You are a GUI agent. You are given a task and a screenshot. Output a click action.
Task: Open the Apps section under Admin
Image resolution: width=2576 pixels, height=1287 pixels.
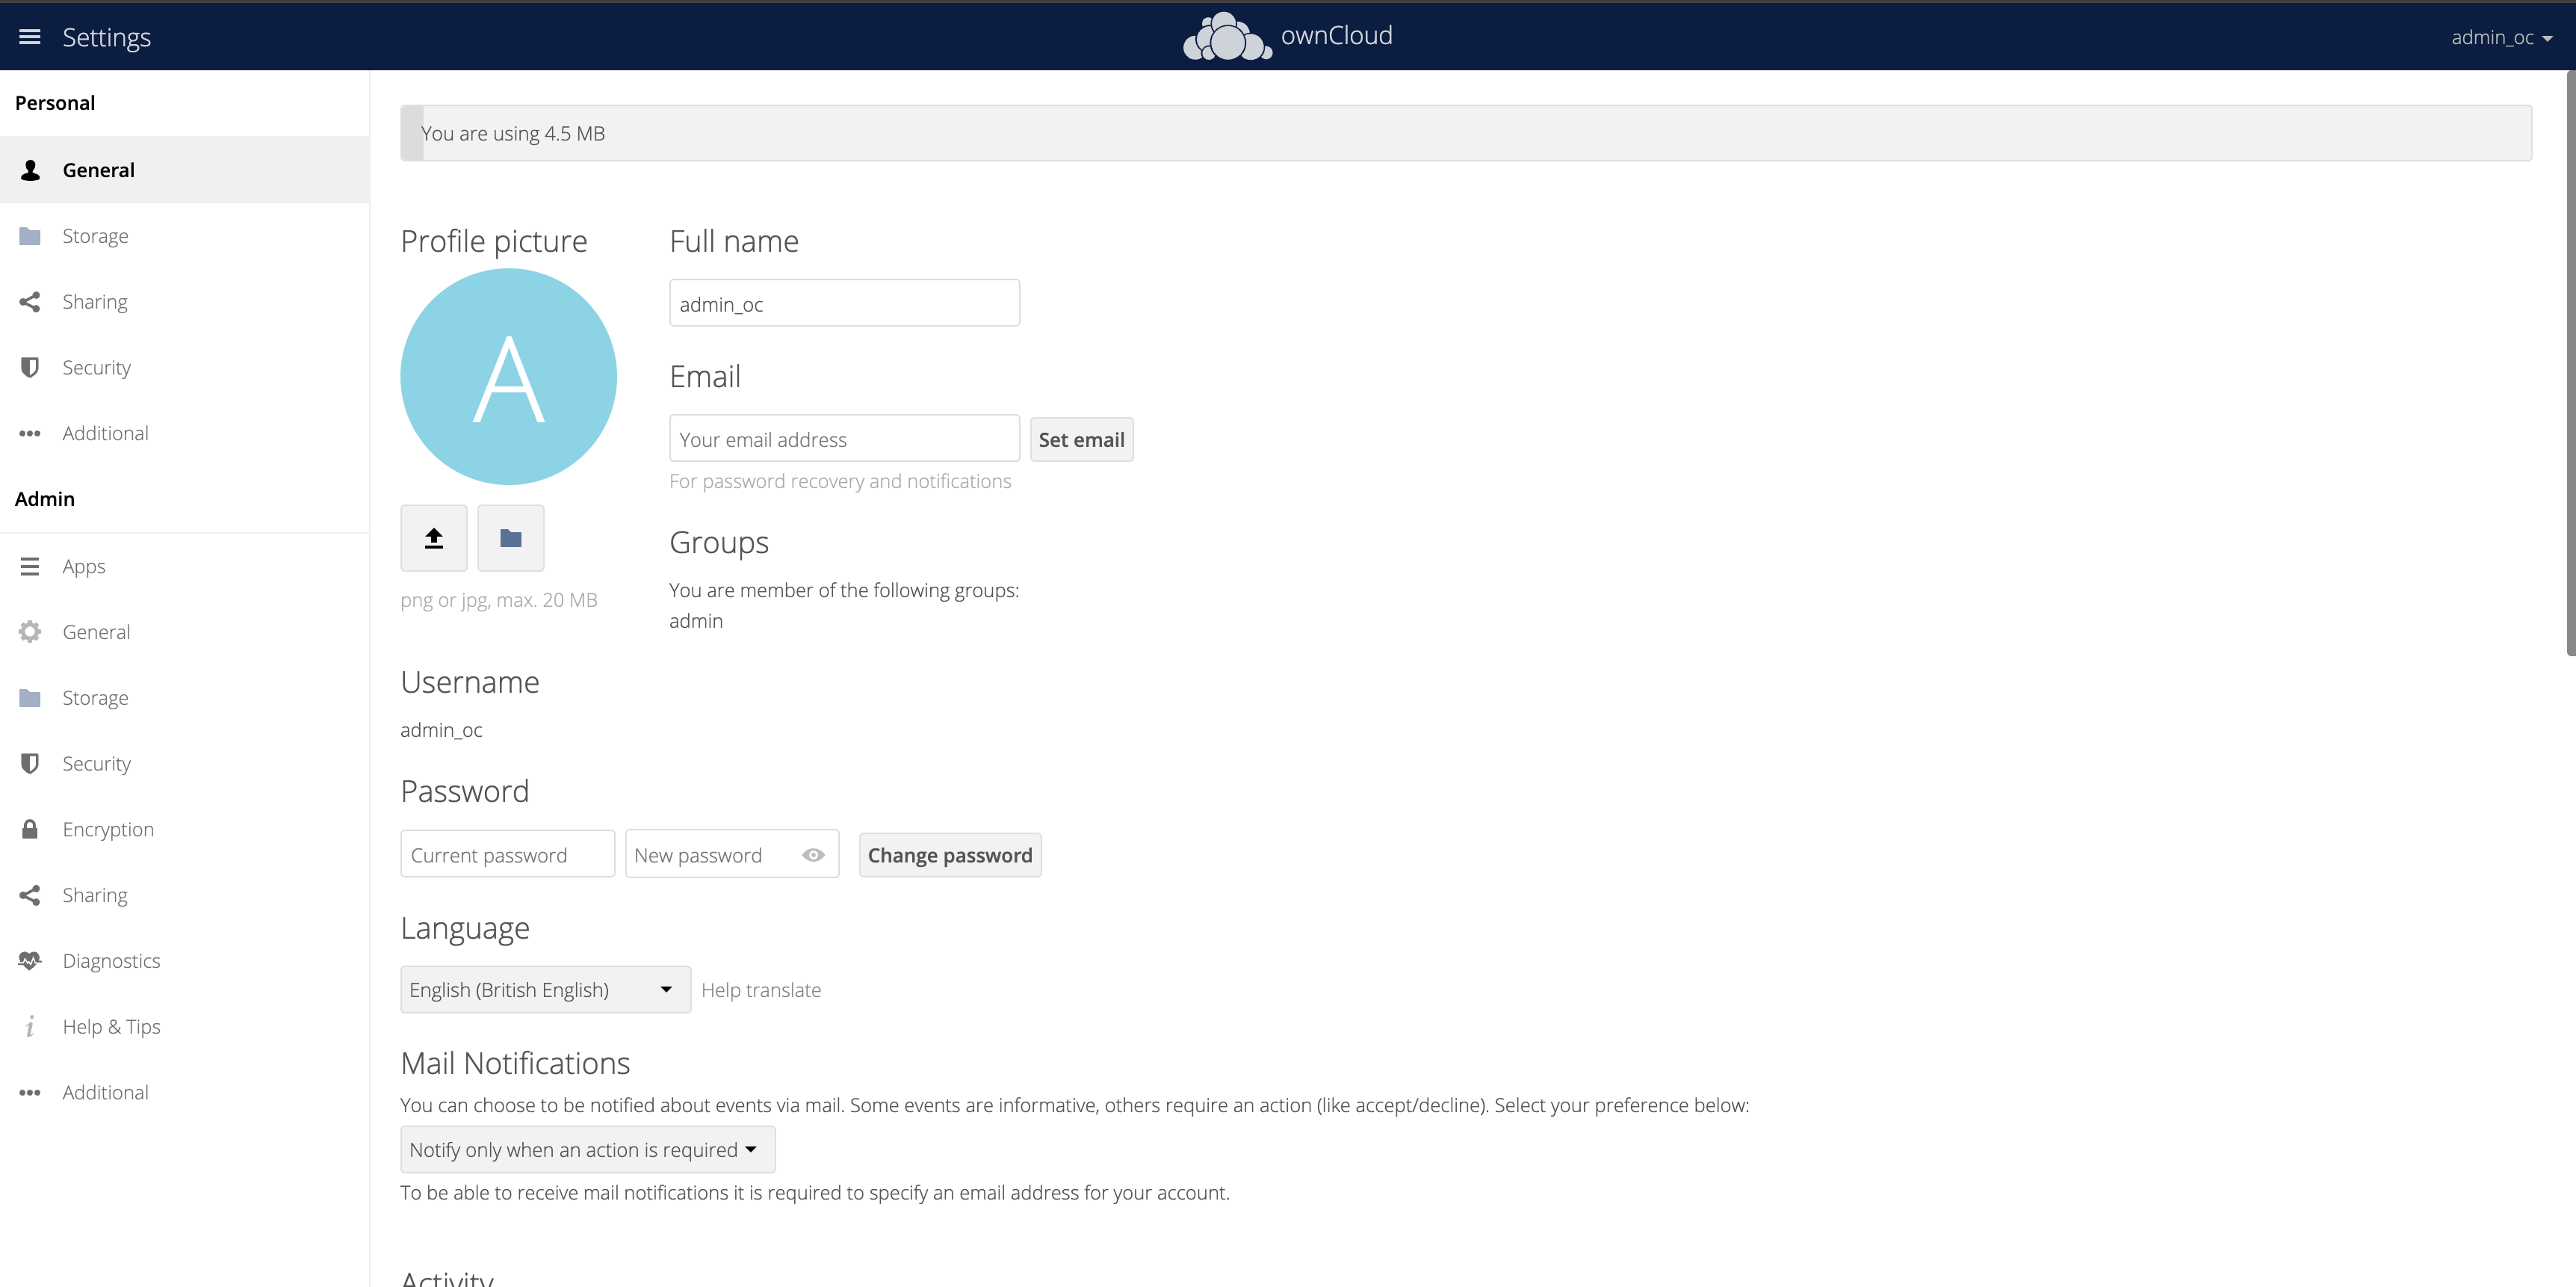tap(83, 566)
